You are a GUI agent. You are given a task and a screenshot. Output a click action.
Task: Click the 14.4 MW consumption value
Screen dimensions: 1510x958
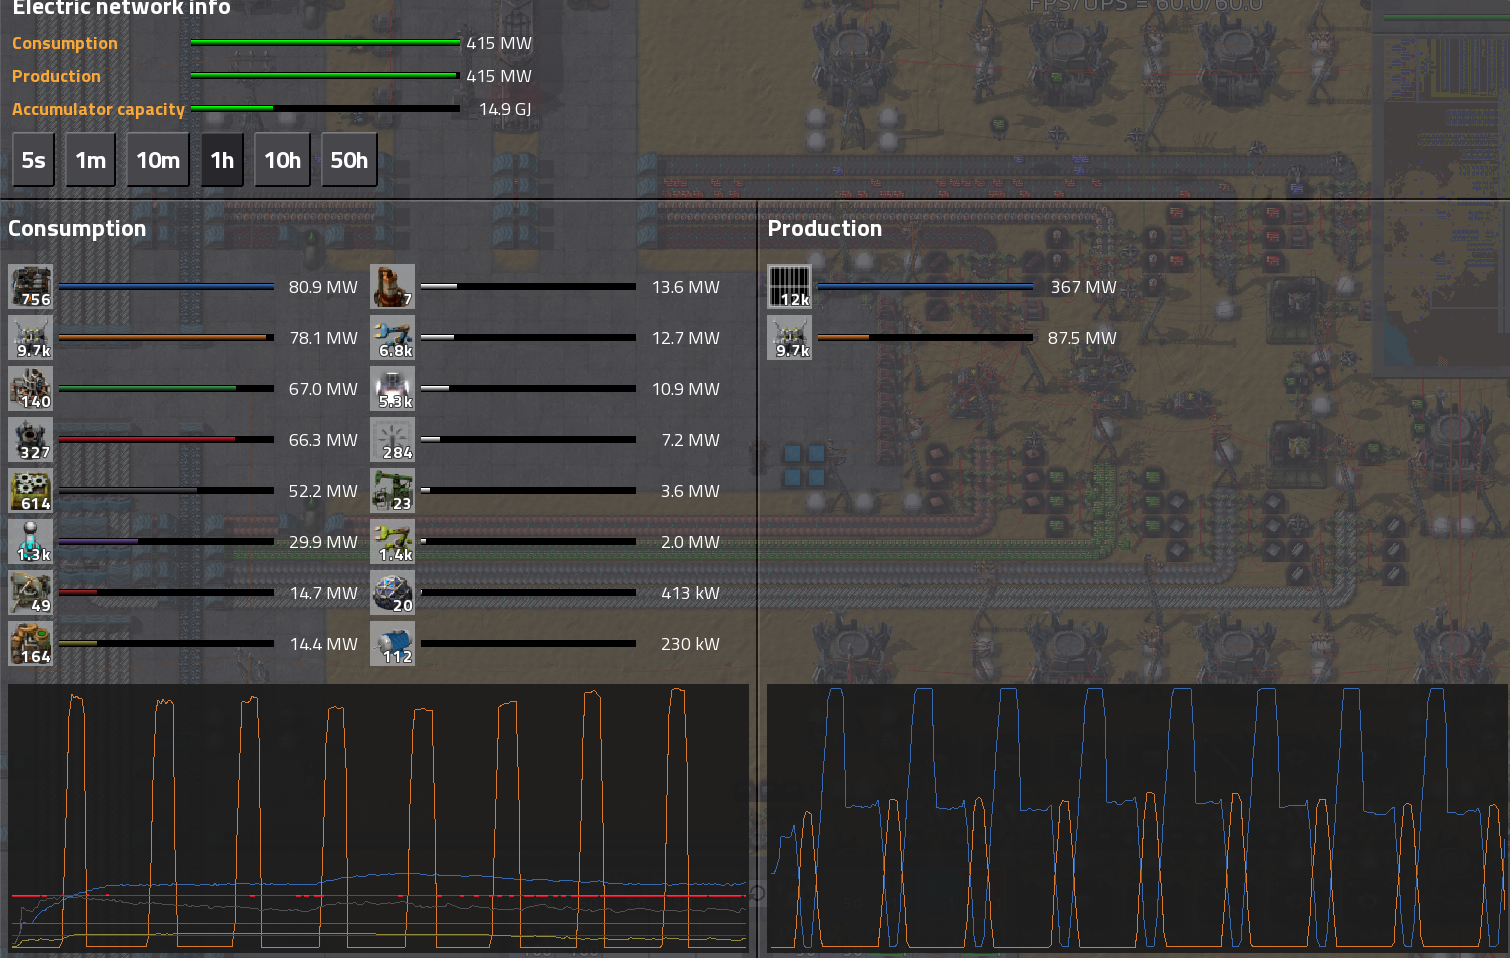tap(323, 644)
